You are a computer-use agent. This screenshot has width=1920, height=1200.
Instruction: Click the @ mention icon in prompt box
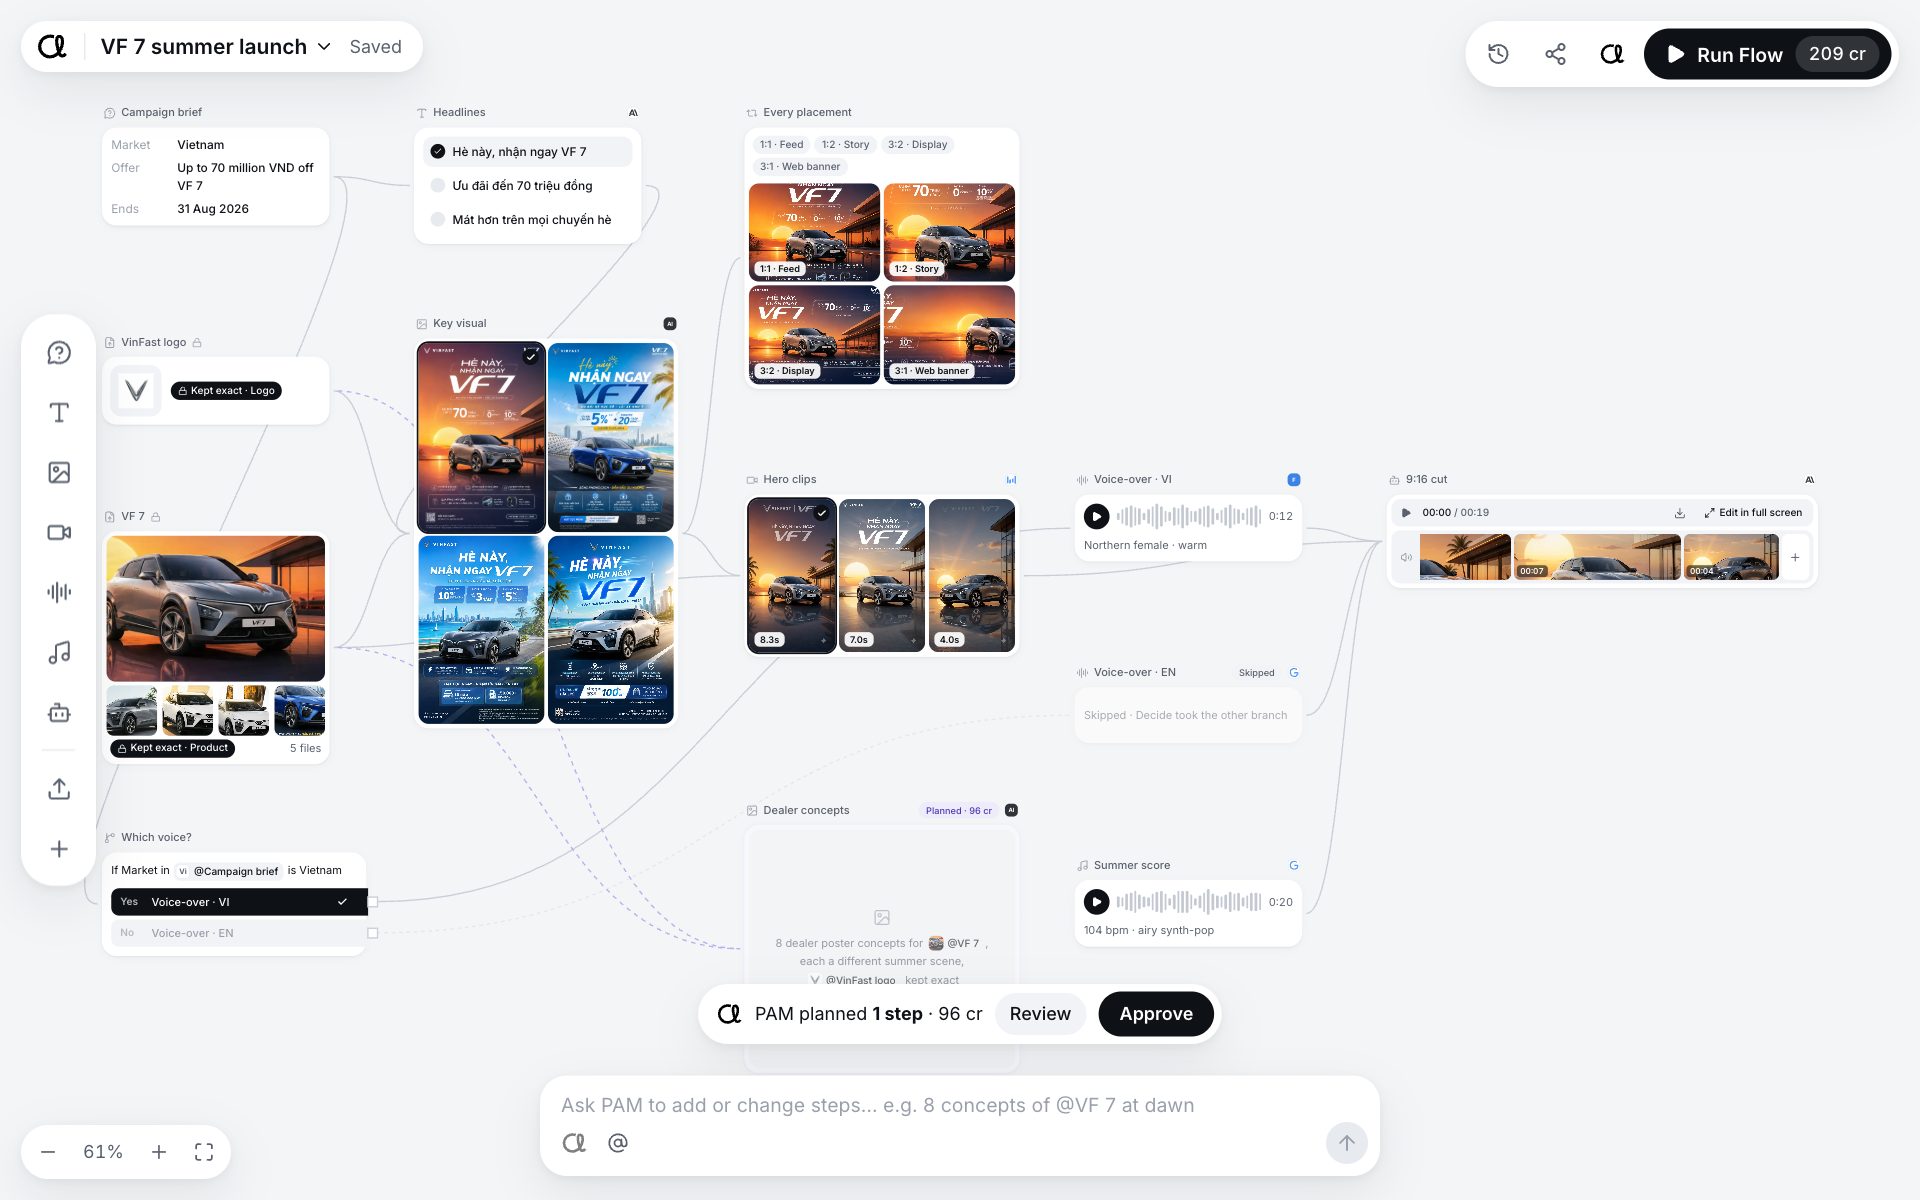pyautogui.click(x=618, y=1142)
